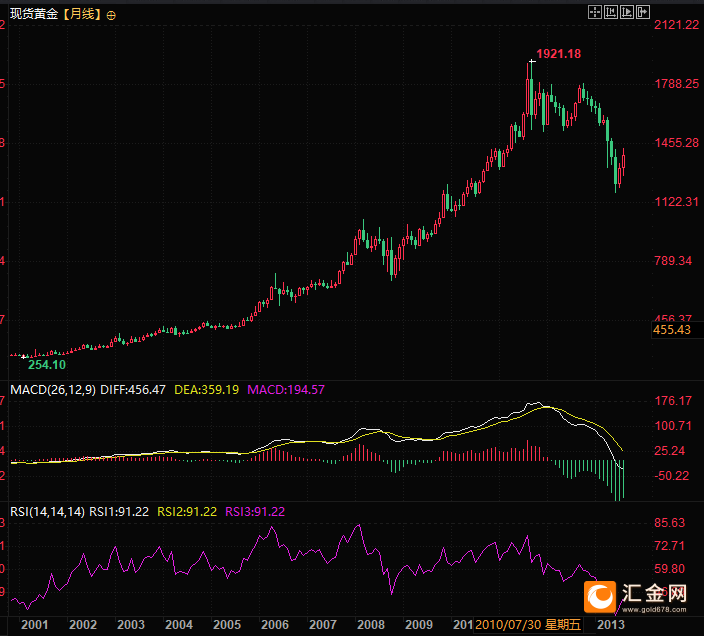Click the RSI(14,14,14) indicator label
The height and width of the screenshot is (636, 704).
click(x=46, y=511)
